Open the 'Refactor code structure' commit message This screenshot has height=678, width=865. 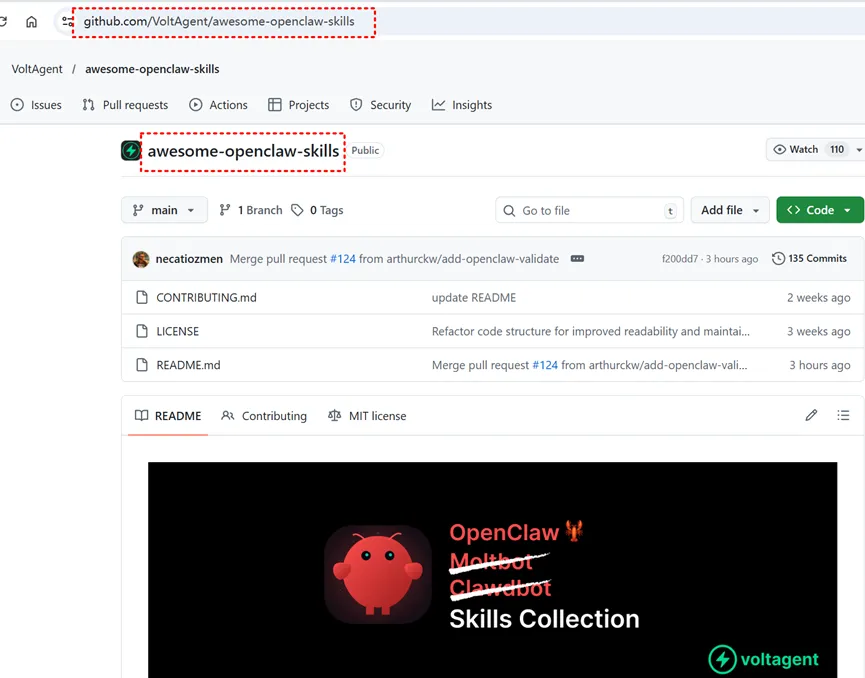coord(591,331)
